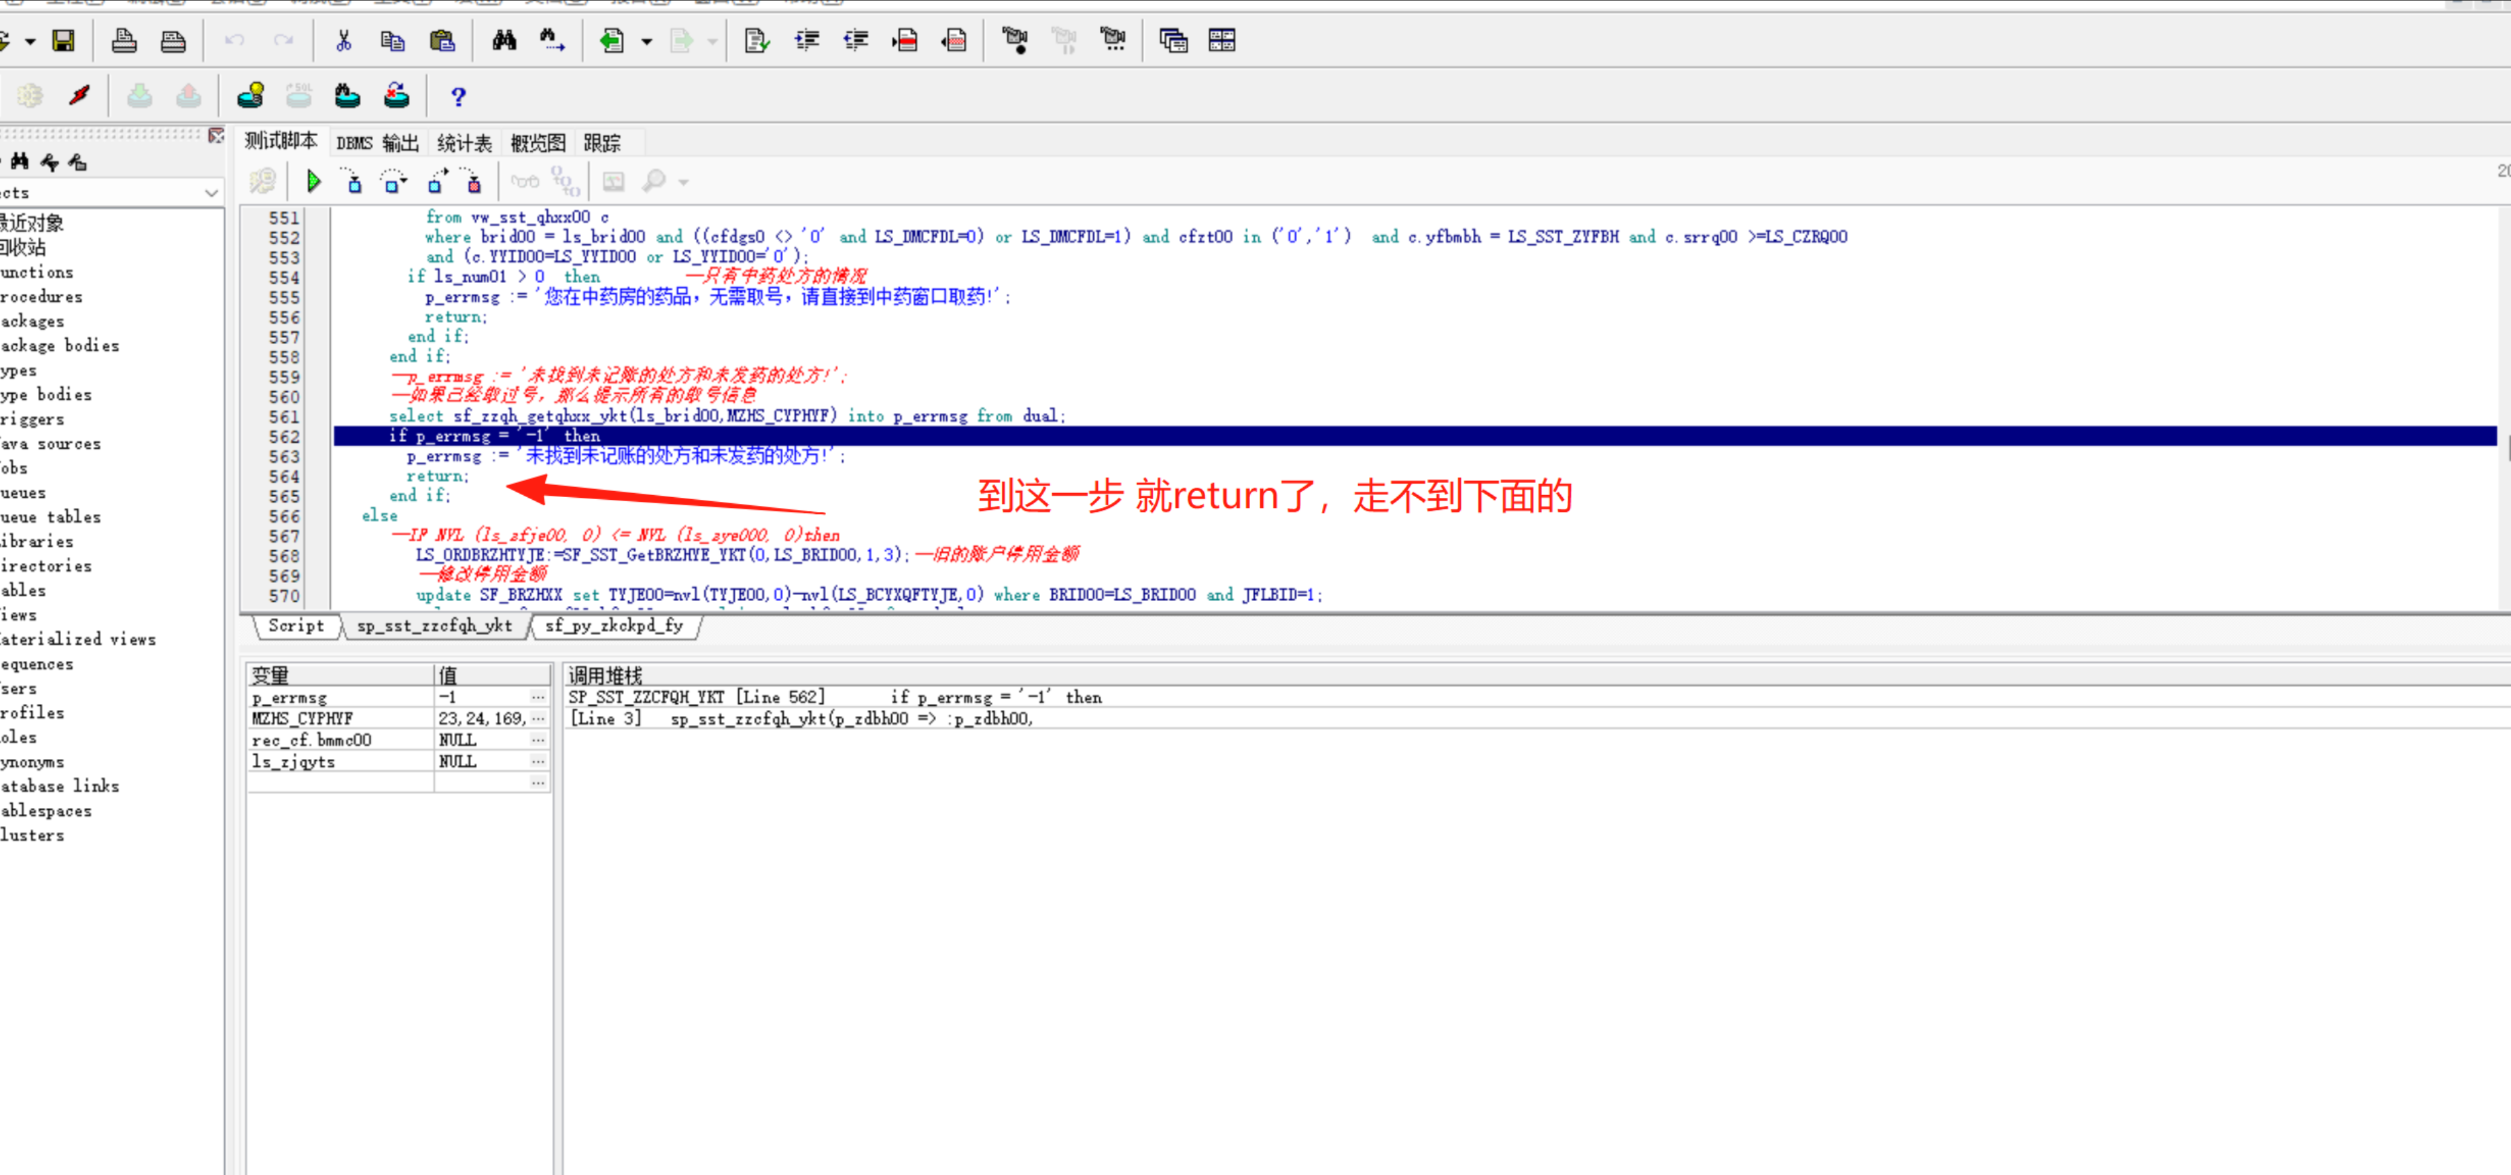This screenshot has height=1175, width=2511.
Task: Expand the folder open dropdown arrow at the toolbar's left
Action: click(30, 41)
